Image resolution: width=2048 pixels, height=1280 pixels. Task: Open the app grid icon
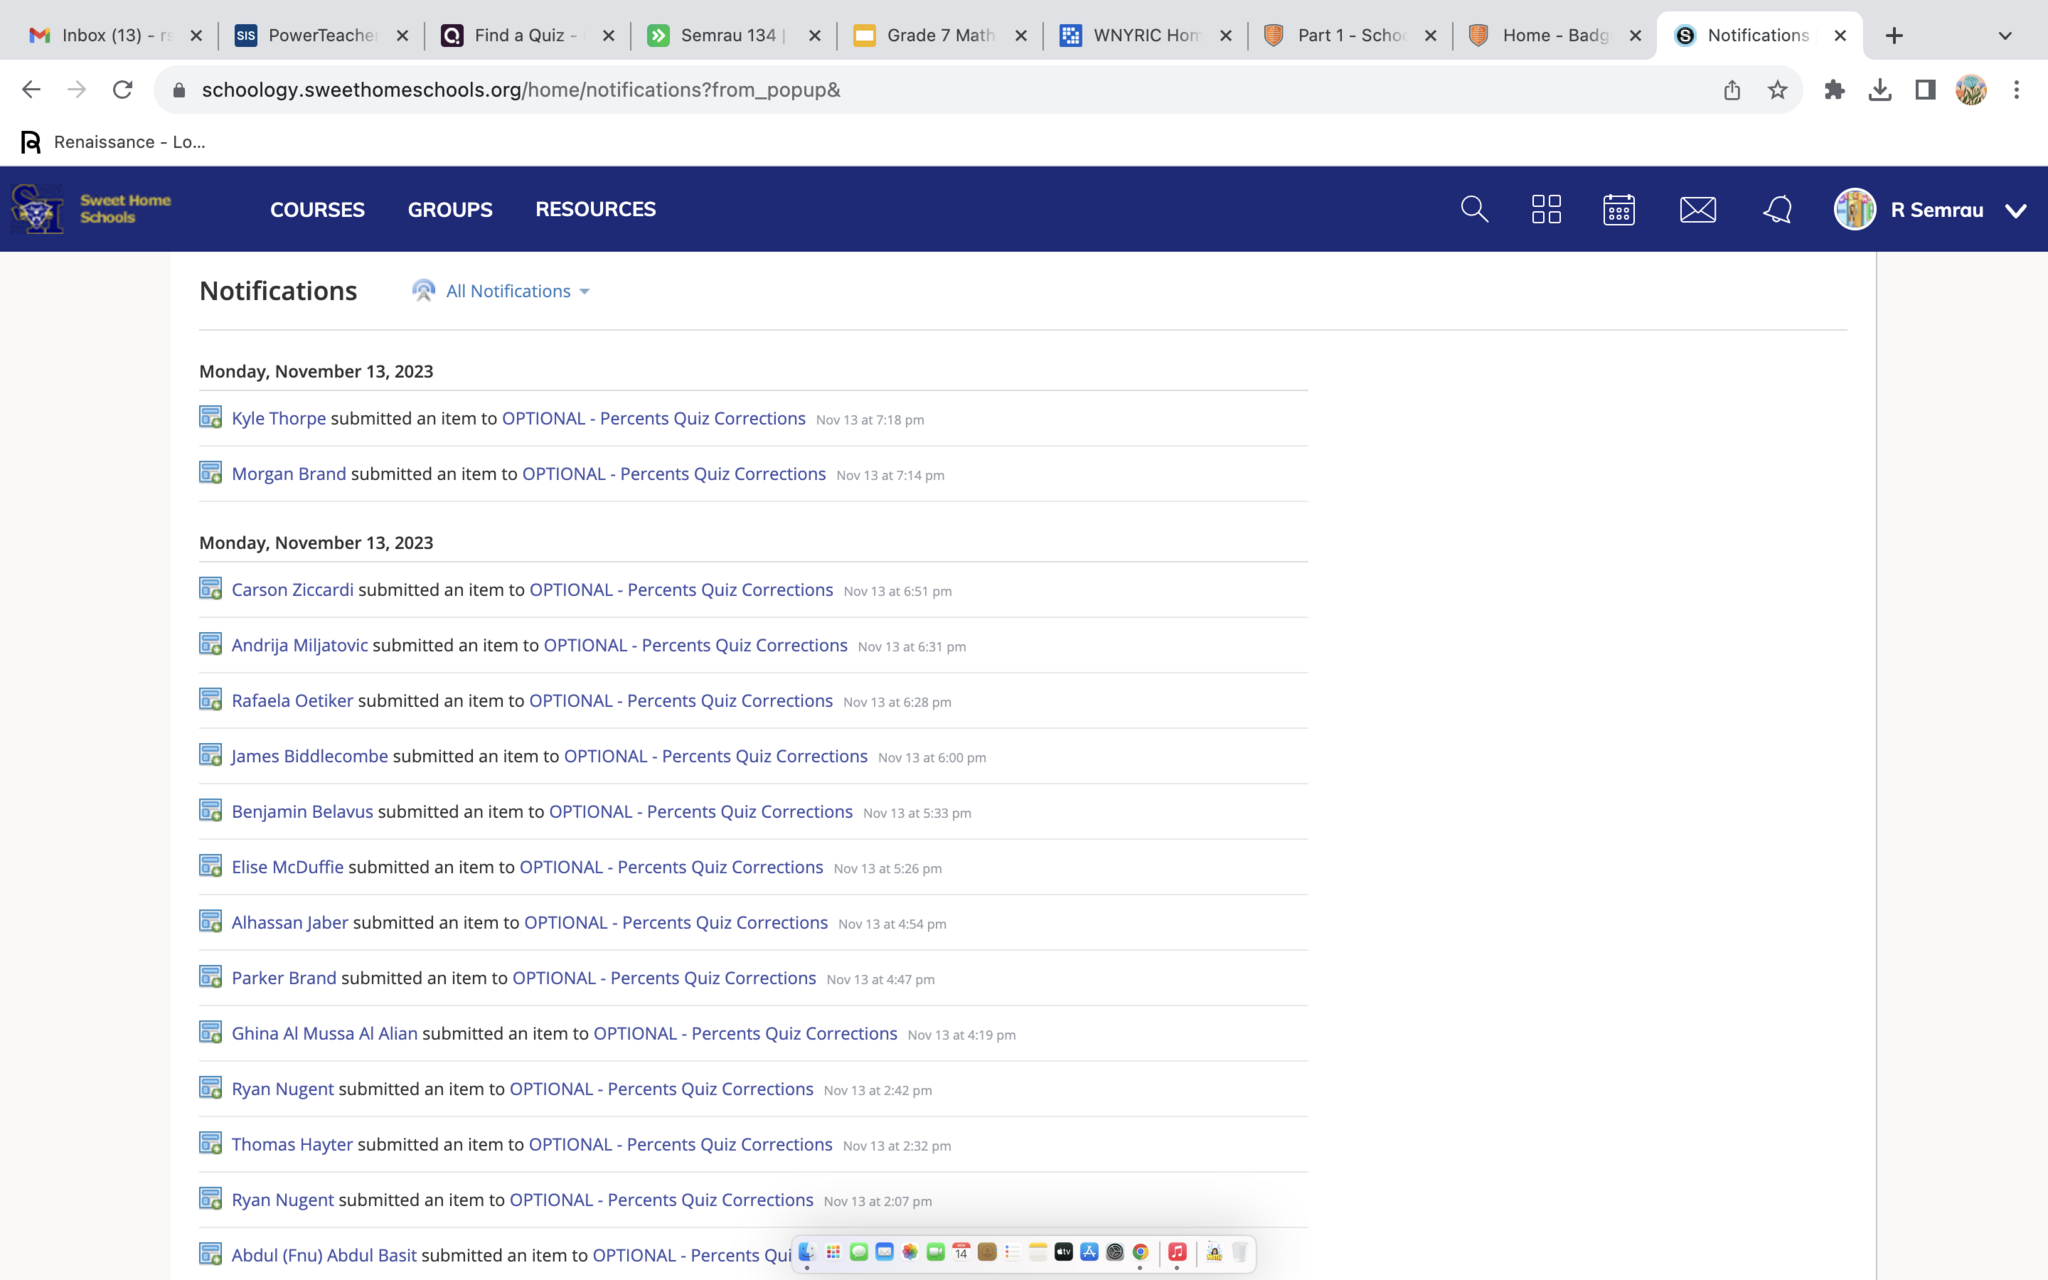coord(1546,209)
